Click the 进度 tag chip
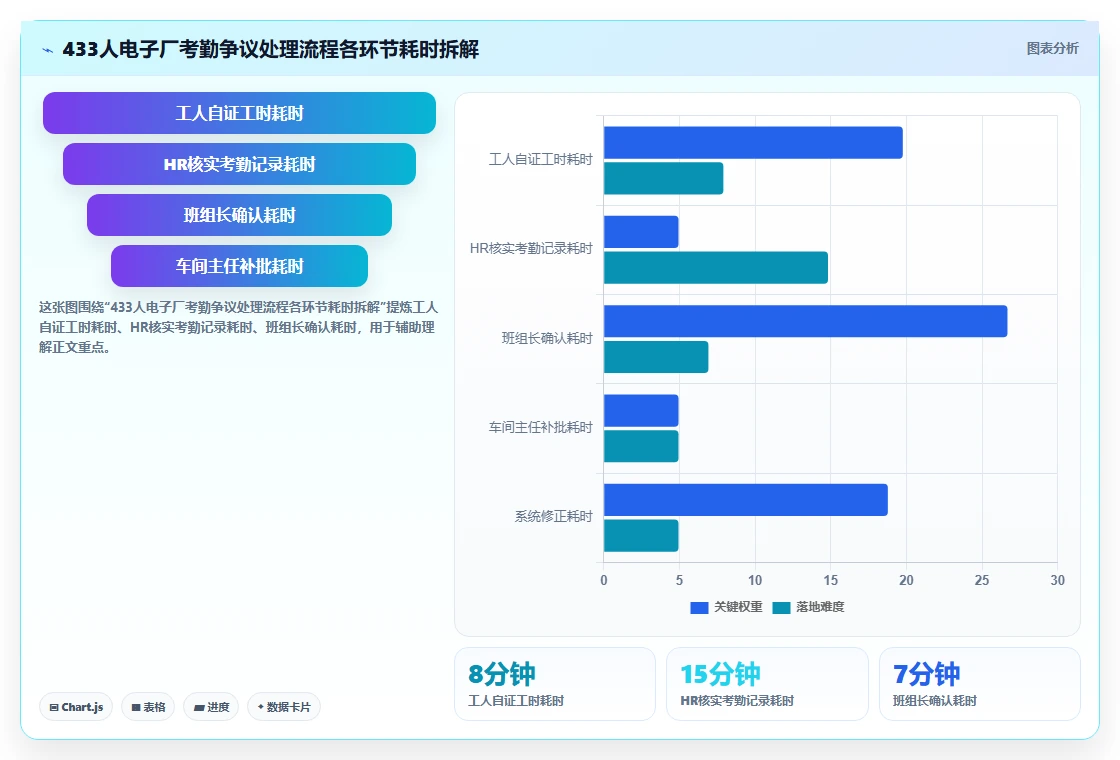 [x=211, y=707]
